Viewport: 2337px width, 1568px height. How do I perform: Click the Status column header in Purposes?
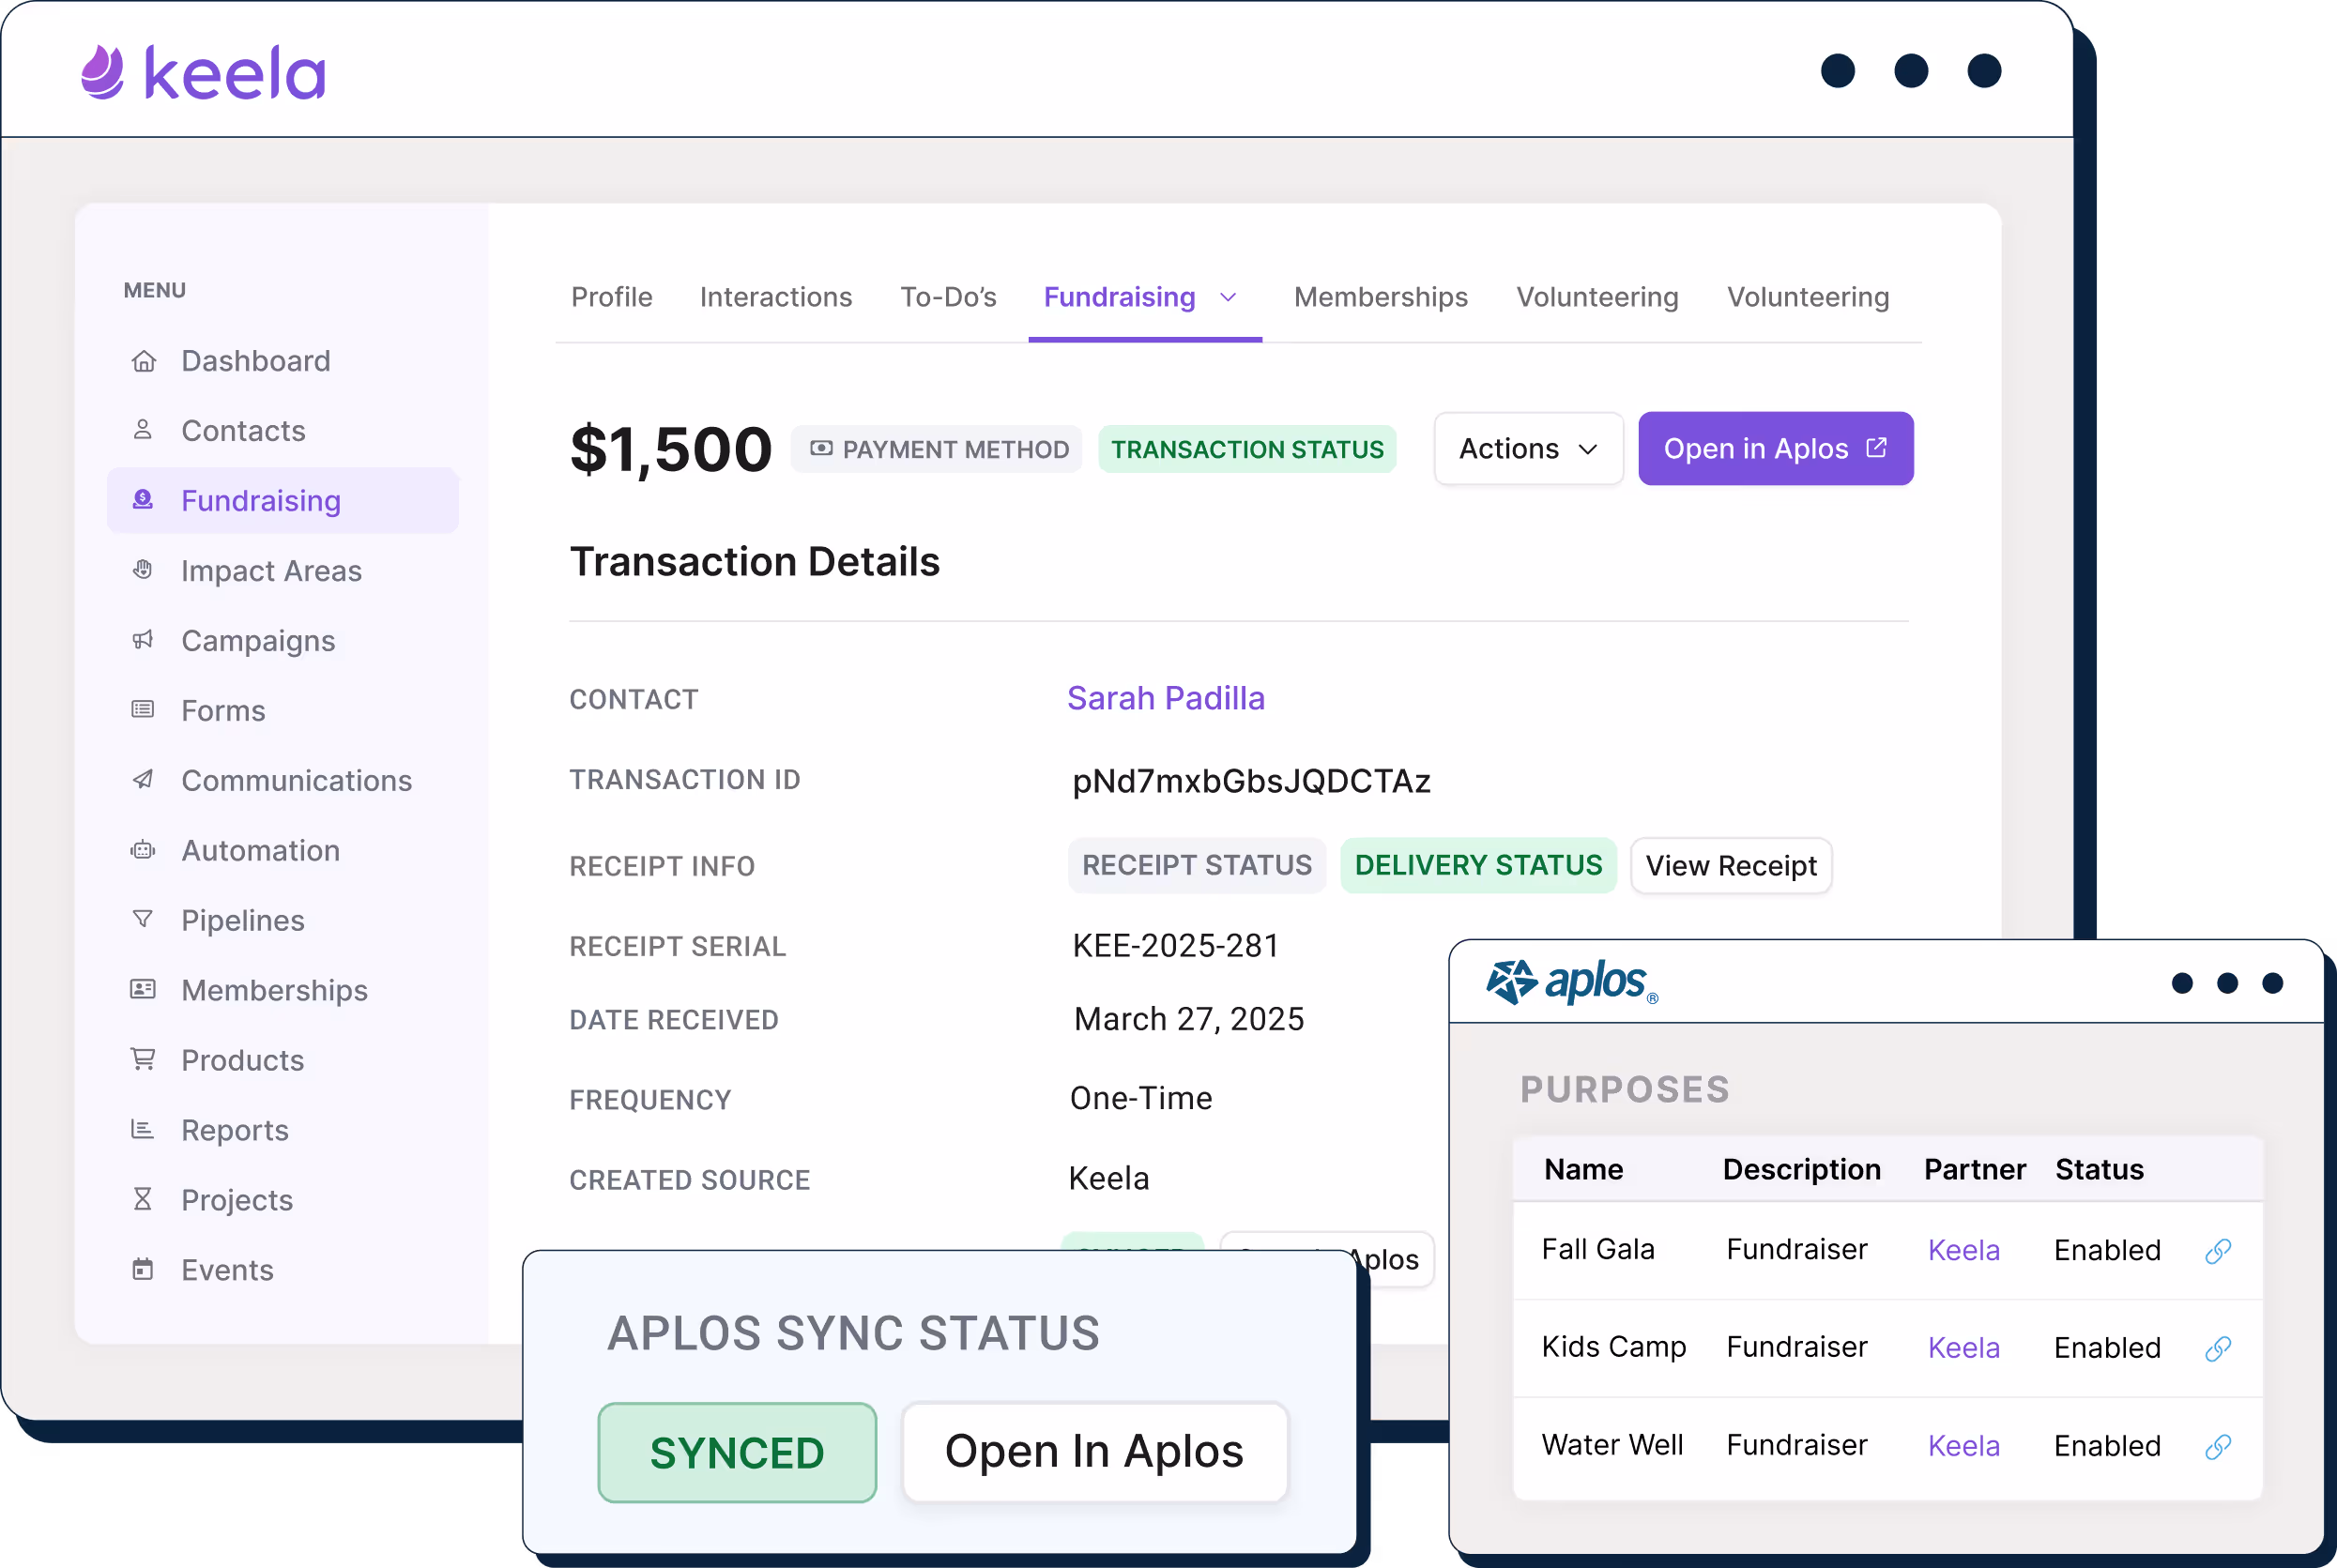tap(2099, 1169)
